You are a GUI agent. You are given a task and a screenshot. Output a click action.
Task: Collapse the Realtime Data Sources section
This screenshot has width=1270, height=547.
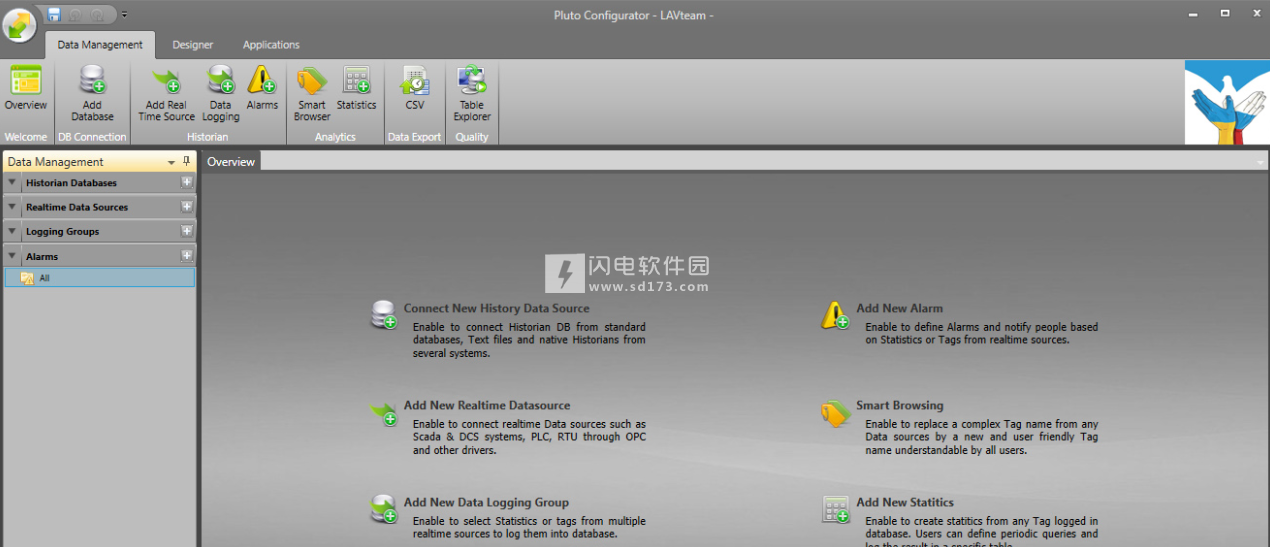(x=12, y=207)
